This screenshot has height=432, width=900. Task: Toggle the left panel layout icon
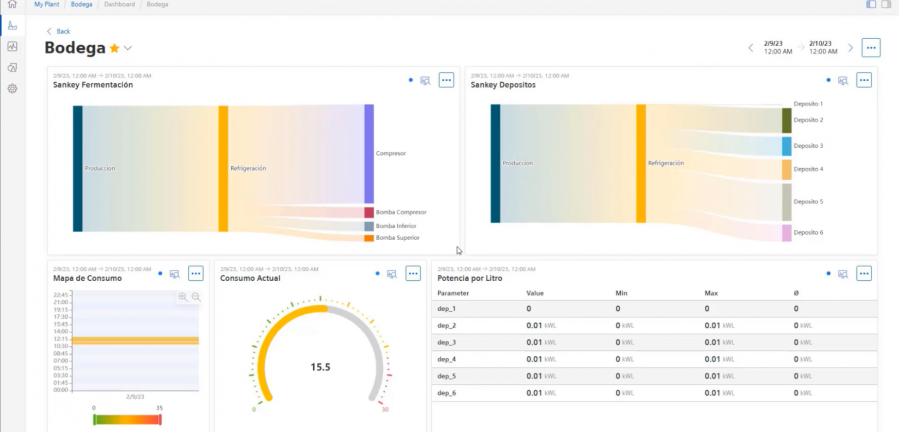[x=871, y=5]
